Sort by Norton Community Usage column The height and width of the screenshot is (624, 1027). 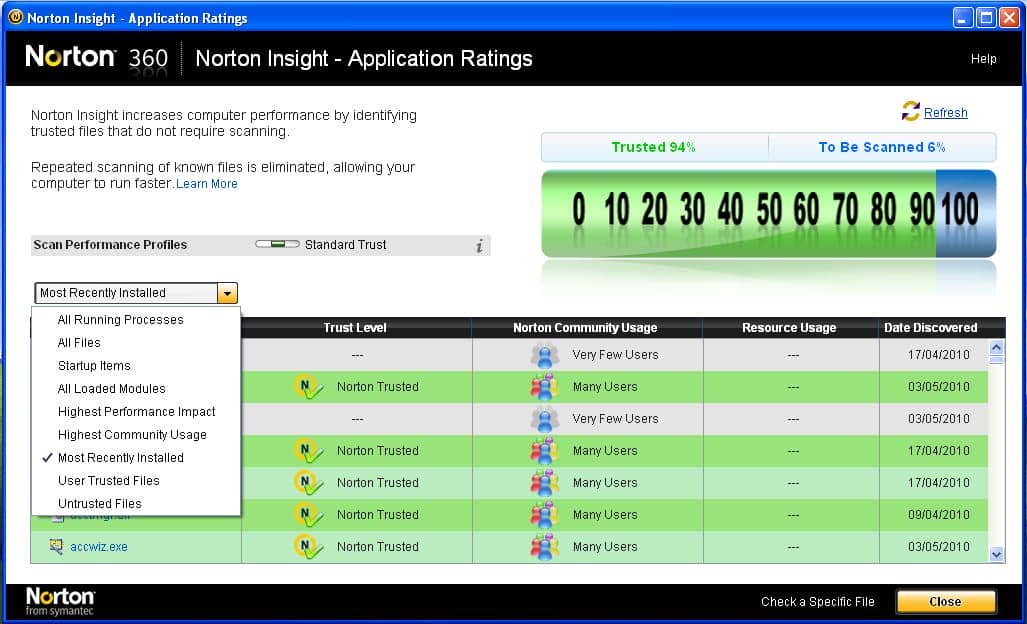(x=586, y=327)
